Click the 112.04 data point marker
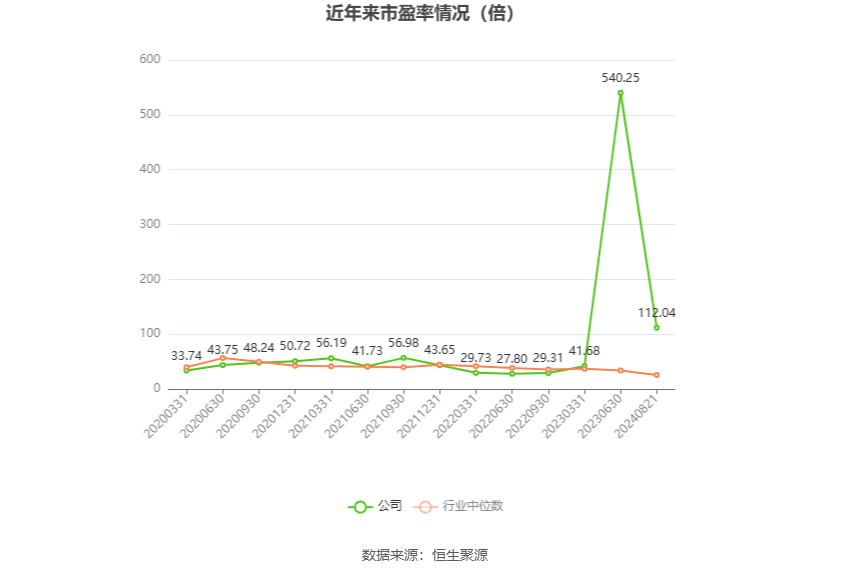The height and width of the screenshot is (575, 850). pos(656,327)
